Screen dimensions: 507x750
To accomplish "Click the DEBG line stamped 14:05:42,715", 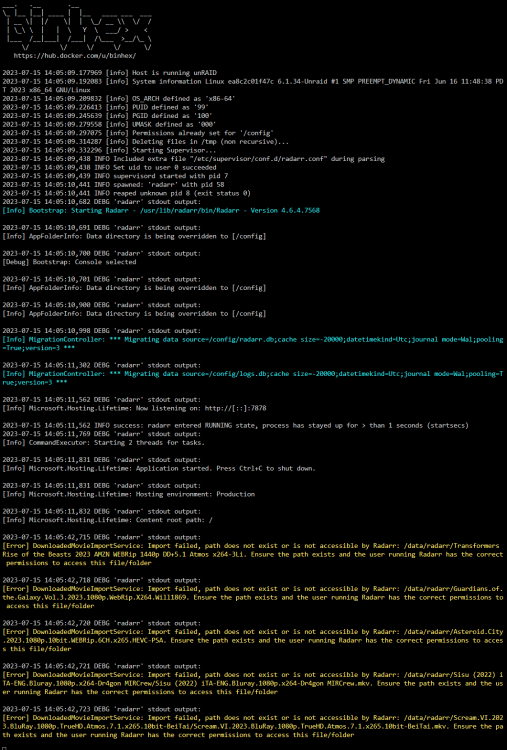I will point(101,538).
